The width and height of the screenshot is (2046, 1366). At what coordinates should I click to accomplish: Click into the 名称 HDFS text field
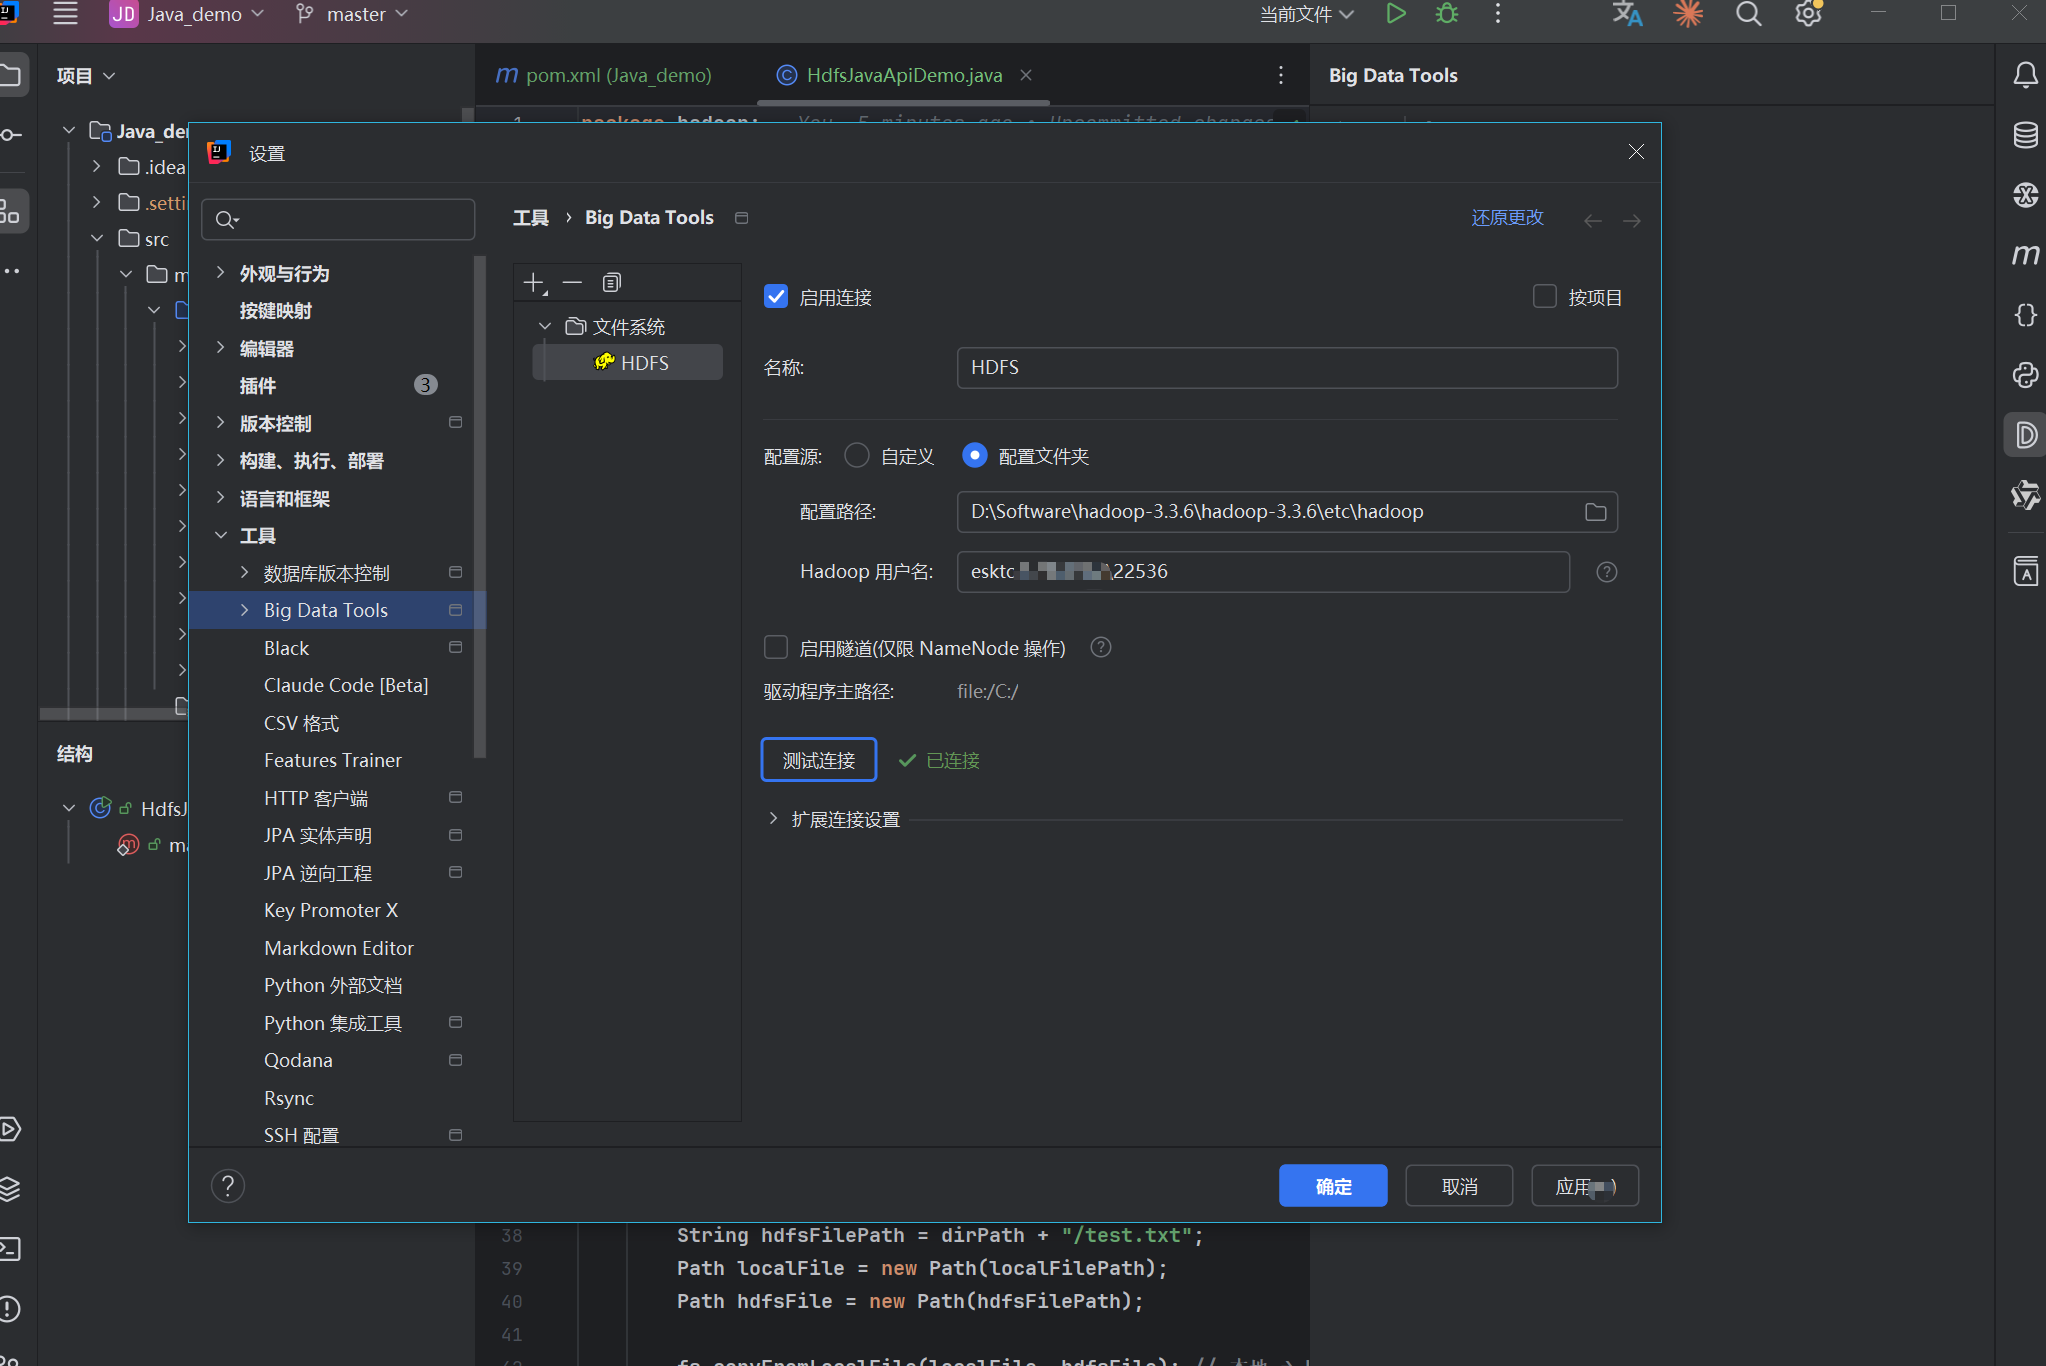tap(1286, 368)
